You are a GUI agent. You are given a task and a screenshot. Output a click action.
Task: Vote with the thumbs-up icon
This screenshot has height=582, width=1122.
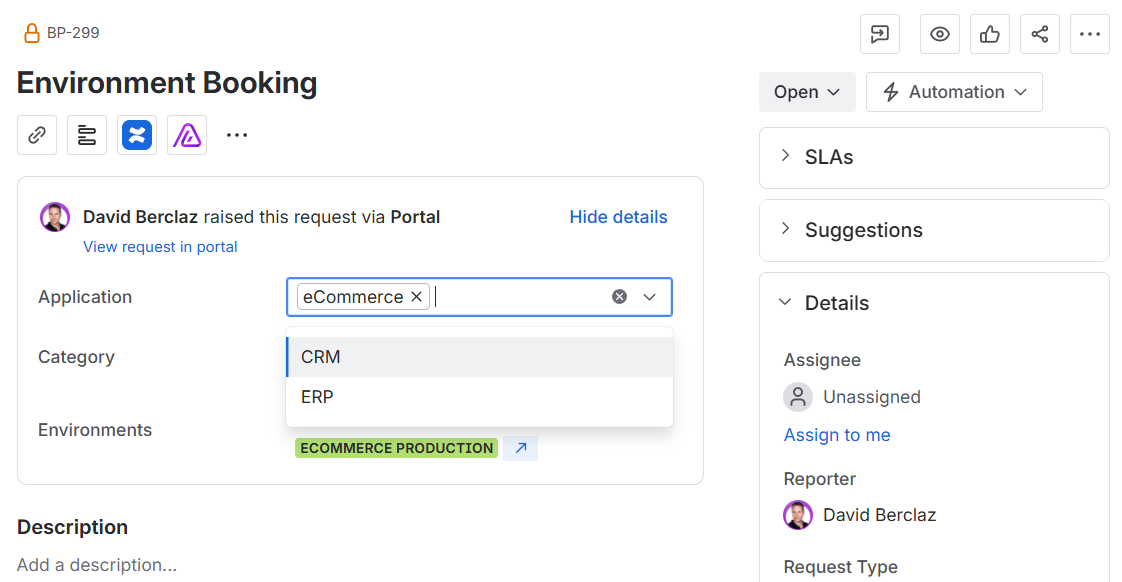[x=990, y=34]
